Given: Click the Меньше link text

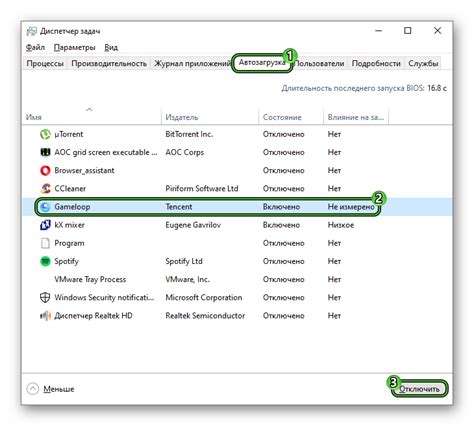Looking at the screenshot, I should click(x=59, y=389).
